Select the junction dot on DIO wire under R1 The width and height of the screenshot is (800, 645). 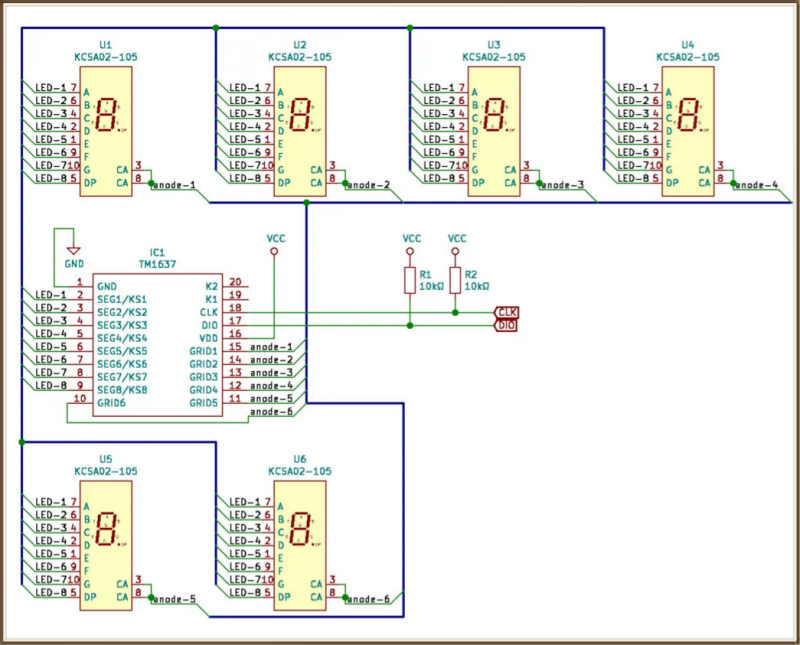click(410, 325)
